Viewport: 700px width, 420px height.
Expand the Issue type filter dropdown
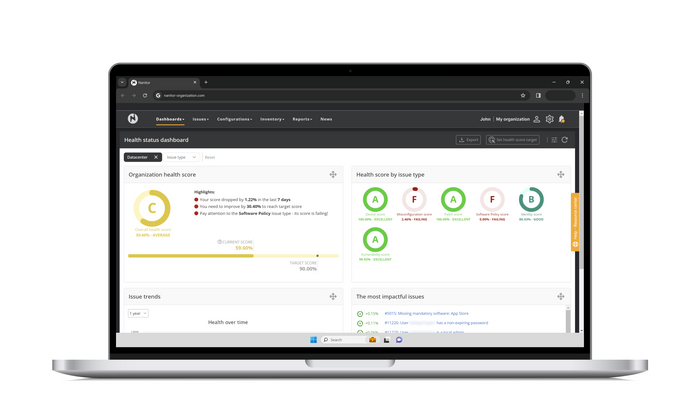[x=181, y=157]
